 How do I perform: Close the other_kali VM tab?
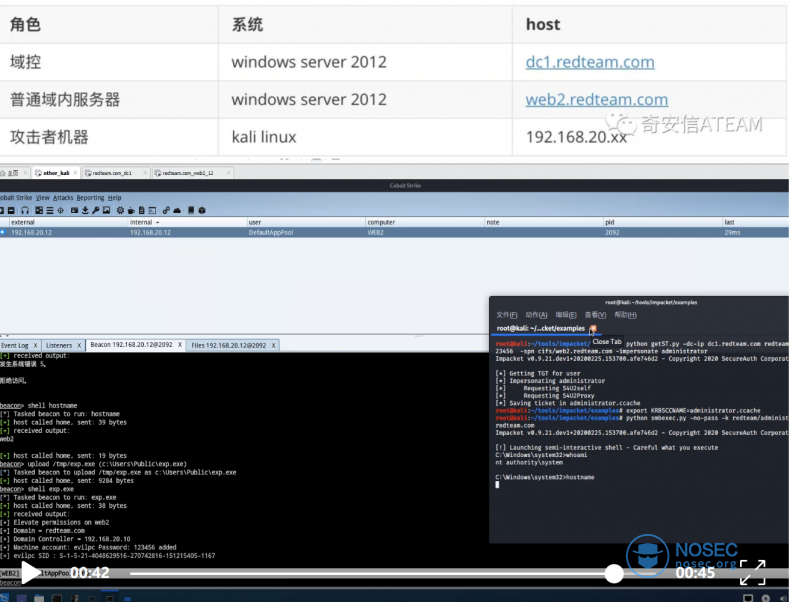pos(76,173)
